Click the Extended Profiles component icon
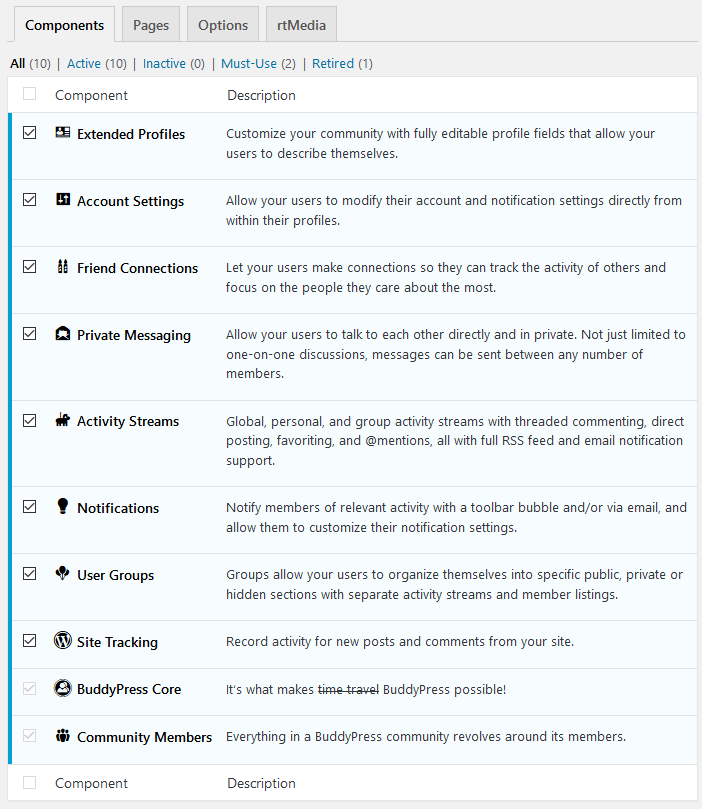Screen dimensions: 702x809 click(63, 133)
